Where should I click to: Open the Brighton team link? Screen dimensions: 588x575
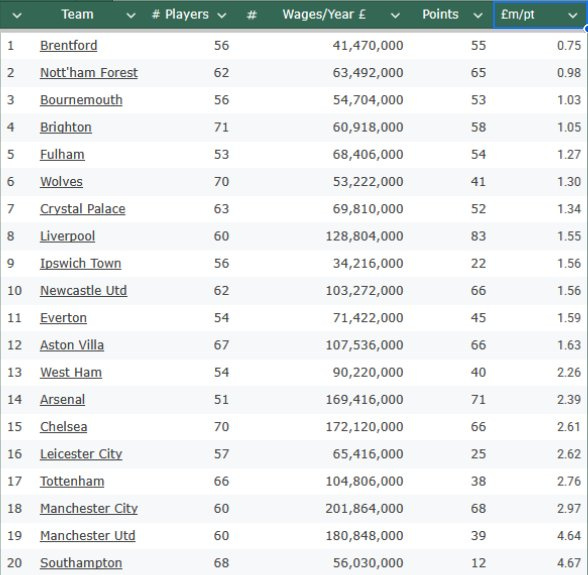(66, 128)
